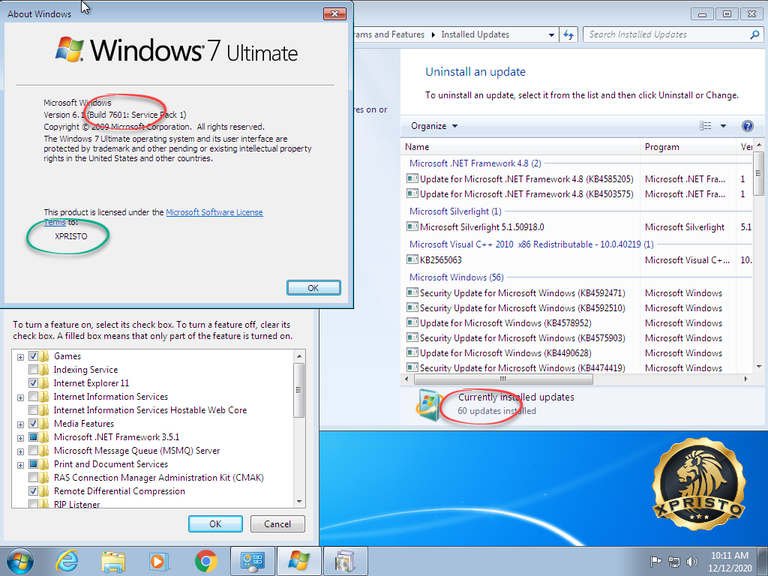768x576 pixels.
Task: Toggle Microsoft .NET Framework 3.5.1 checkbox
Action: pos(33,437)
